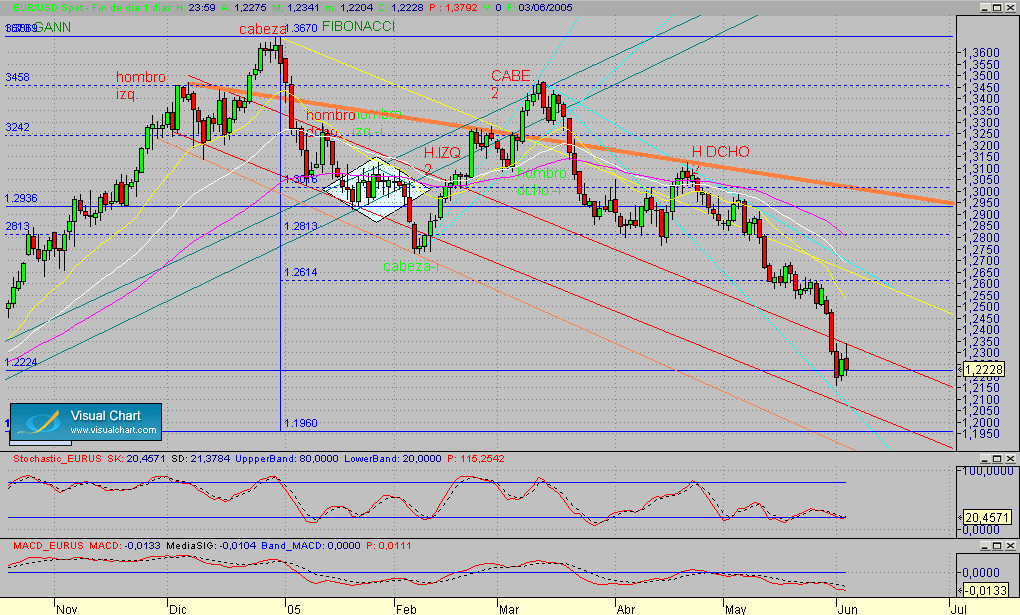Minimize the Stochastic_EURUS indicator panel

click(986, 459)
